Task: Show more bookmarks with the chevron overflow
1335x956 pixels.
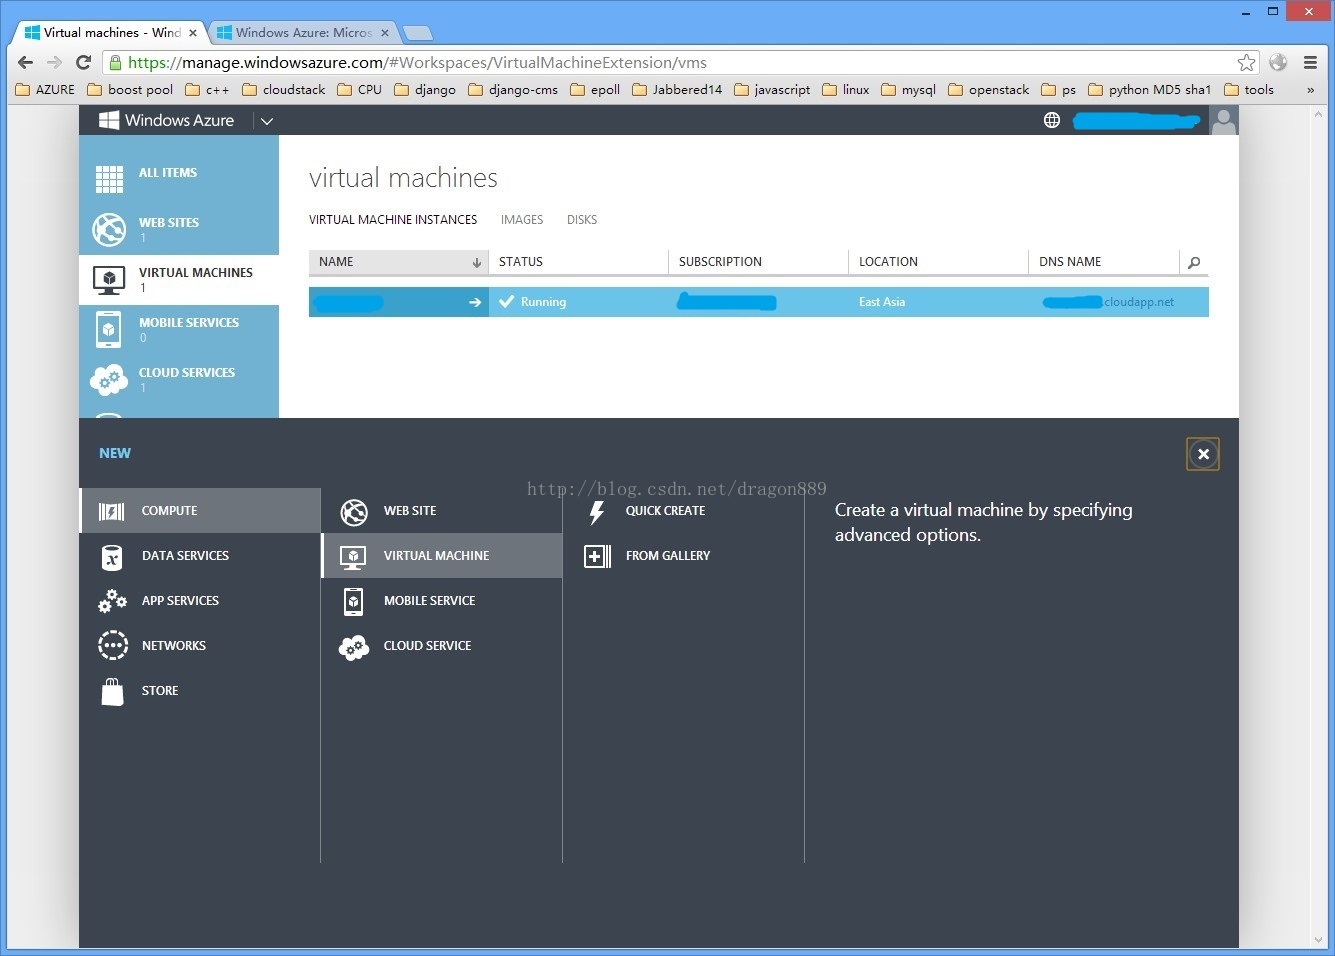Action: tap(1310, 90)
